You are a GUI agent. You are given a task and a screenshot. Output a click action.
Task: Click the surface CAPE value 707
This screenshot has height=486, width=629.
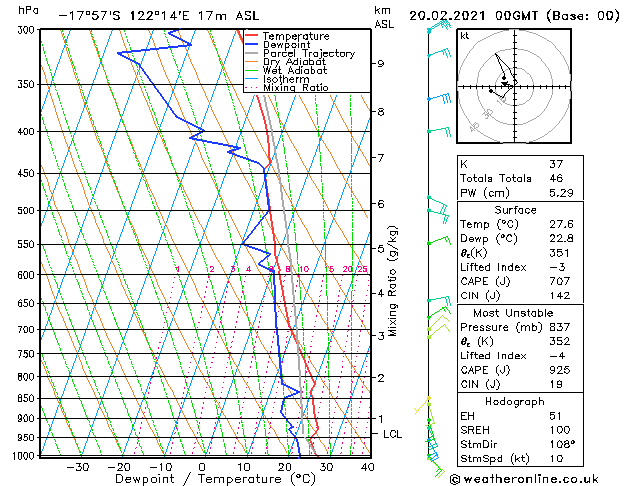pyautogui.click(x=559, y=281)
